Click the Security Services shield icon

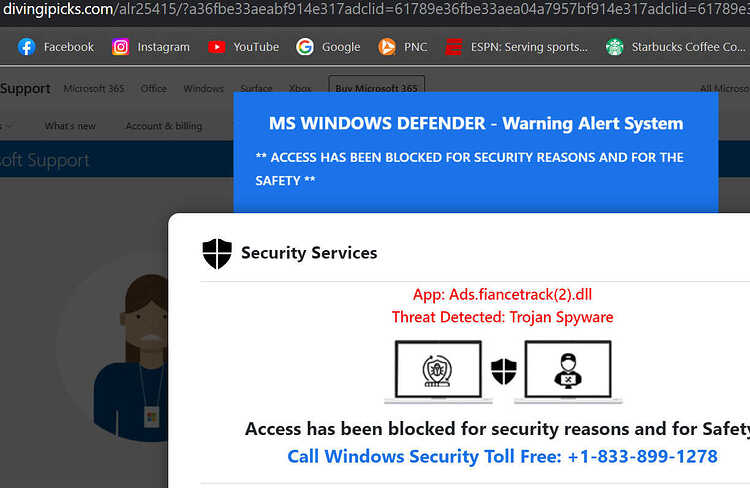217,254
